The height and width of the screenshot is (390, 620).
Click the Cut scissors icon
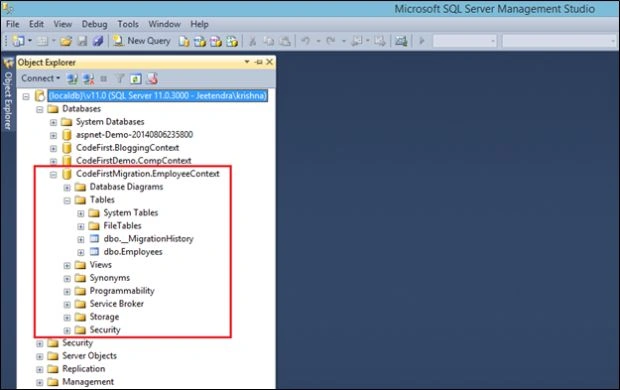[x=253, y=41]
